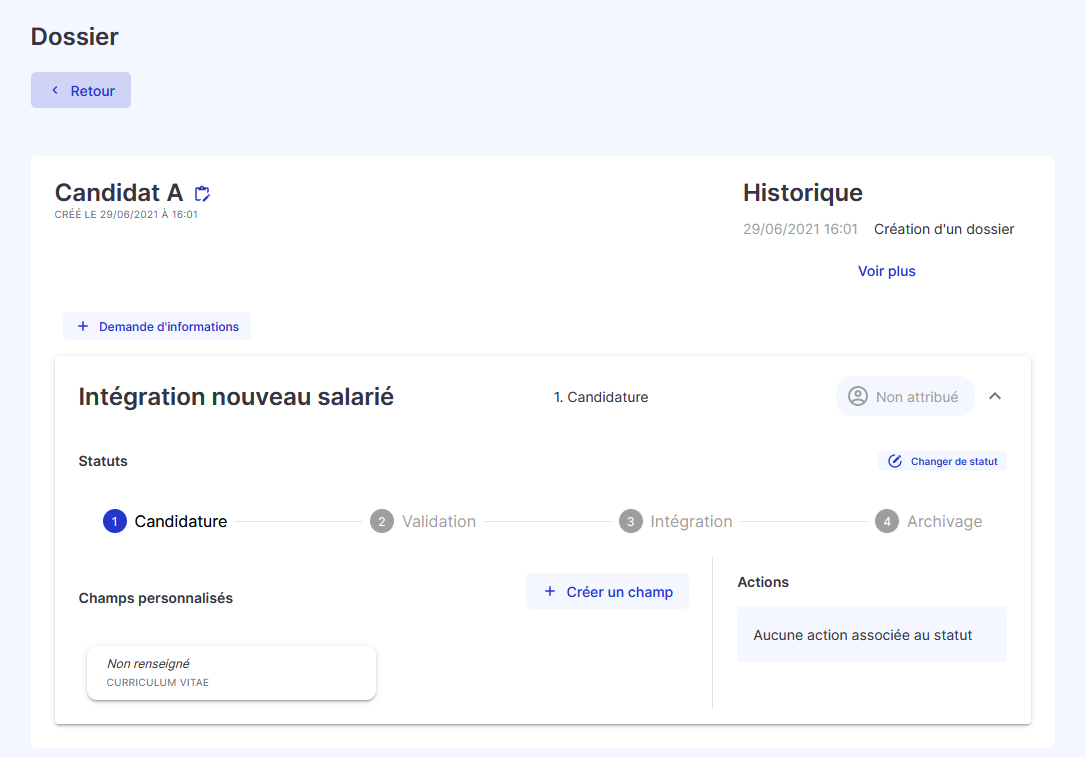Open the Changer de statut picker

[941, 460]
